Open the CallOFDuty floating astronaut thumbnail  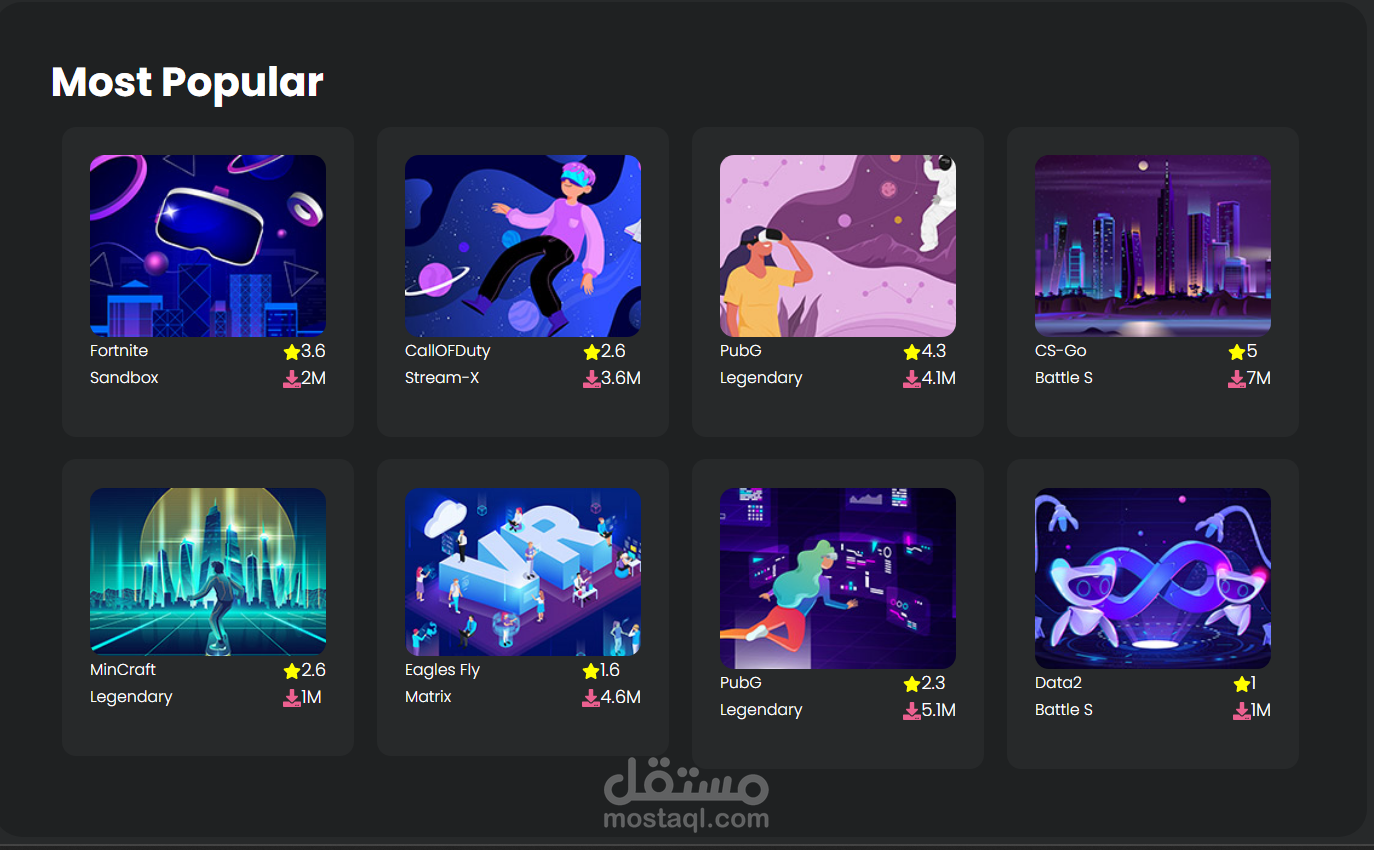(523, 246)
